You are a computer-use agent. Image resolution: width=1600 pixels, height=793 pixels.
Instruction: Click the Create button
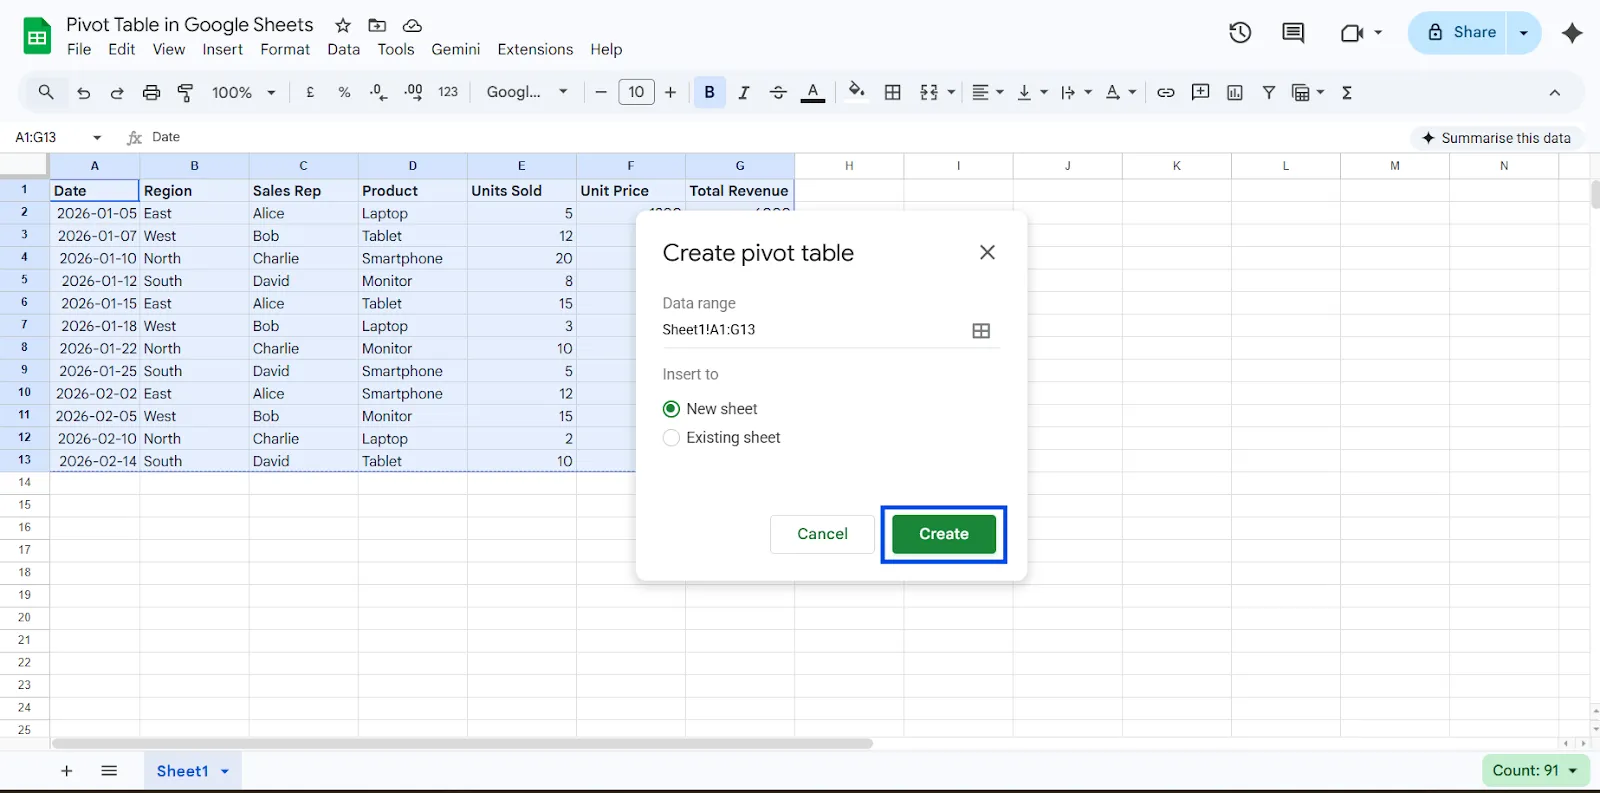coord(944,534)
